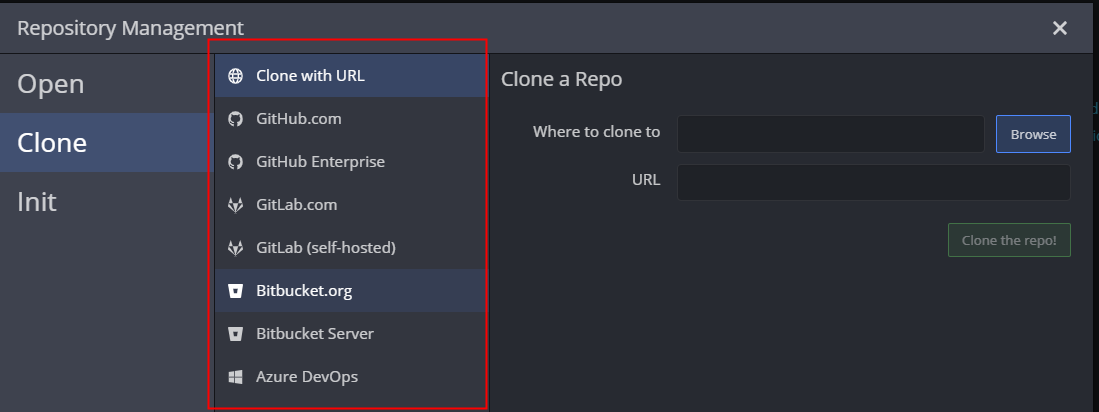
Task: Pick the GitLab (self-hosted) entry
Action: (326, 248)
